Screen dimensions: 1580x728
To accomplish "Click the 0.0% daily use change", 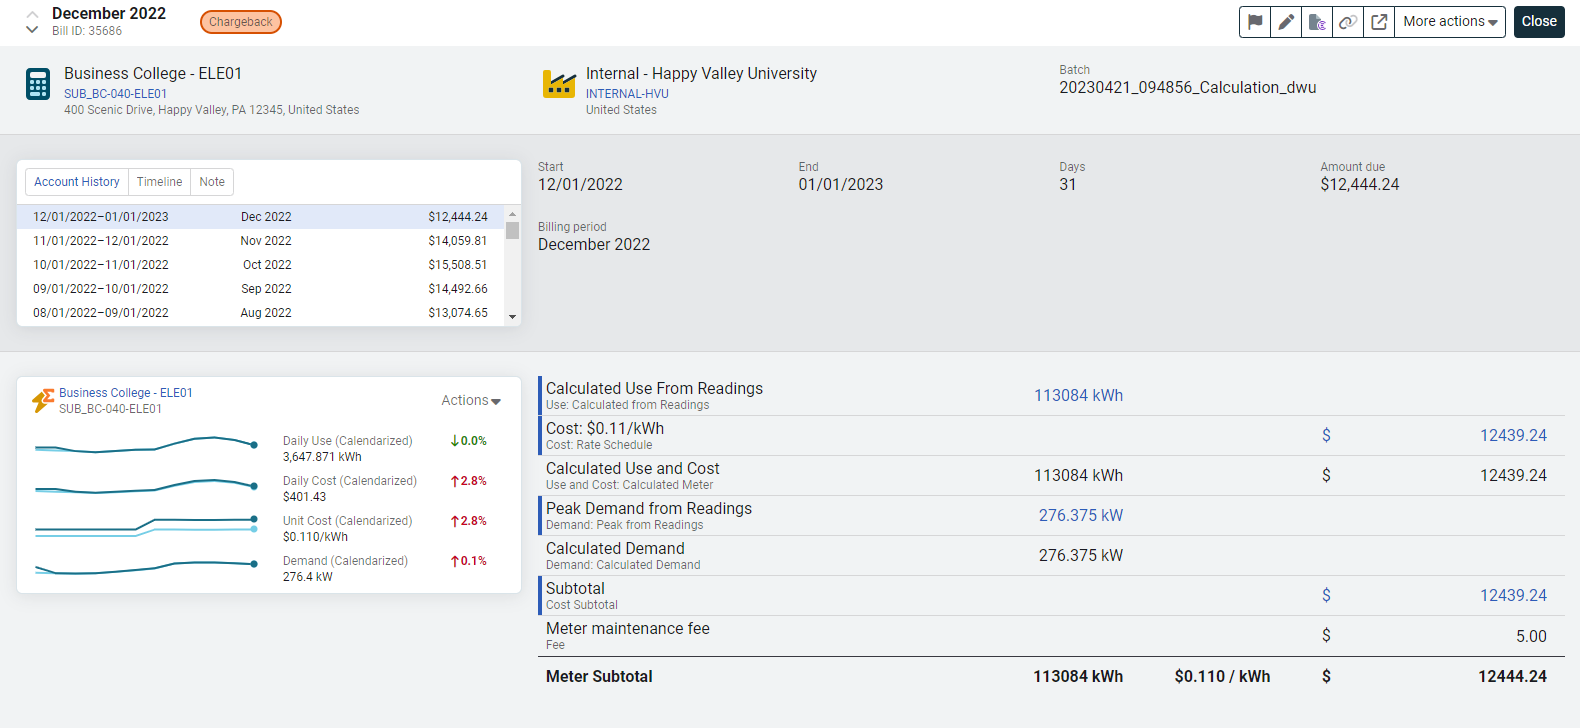I will [x=468, y=441].
